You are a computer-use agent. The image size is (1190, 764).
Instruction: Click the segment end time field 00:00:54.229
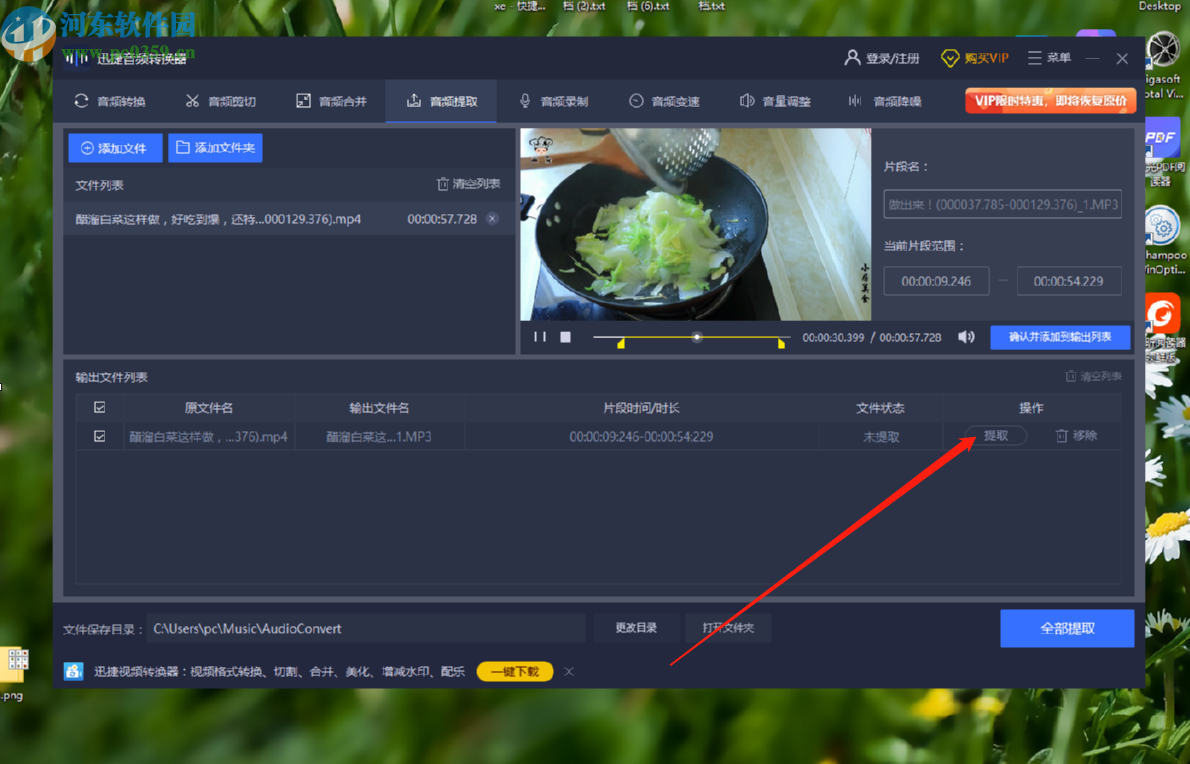1069,281
